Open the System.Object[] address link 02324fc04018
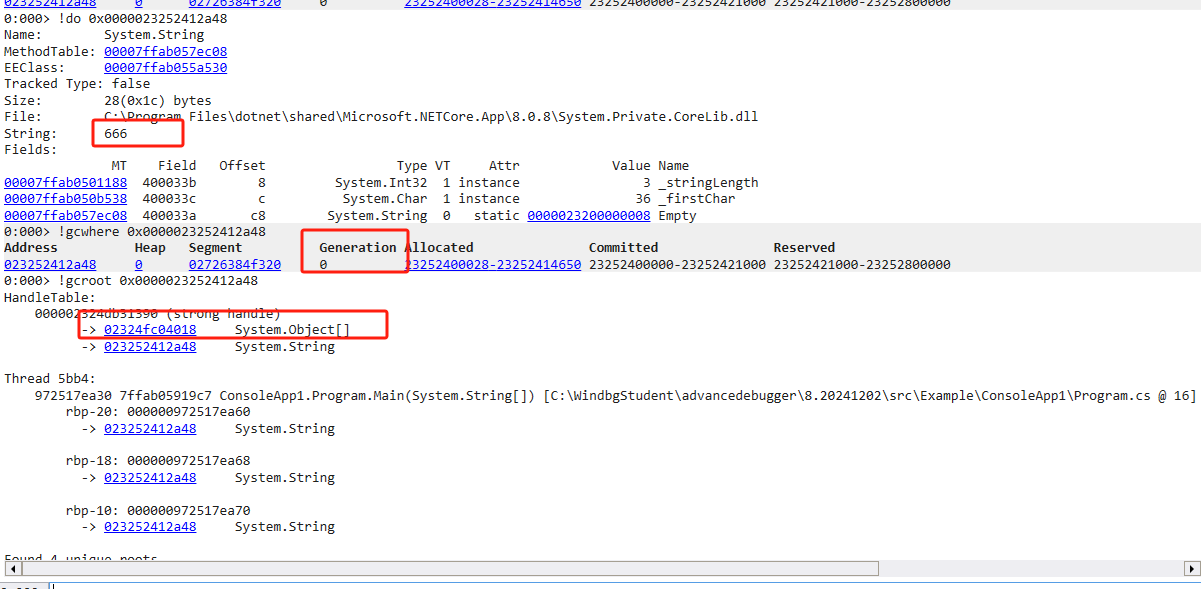The image size is (1201, 589). (x=150, y=330)
